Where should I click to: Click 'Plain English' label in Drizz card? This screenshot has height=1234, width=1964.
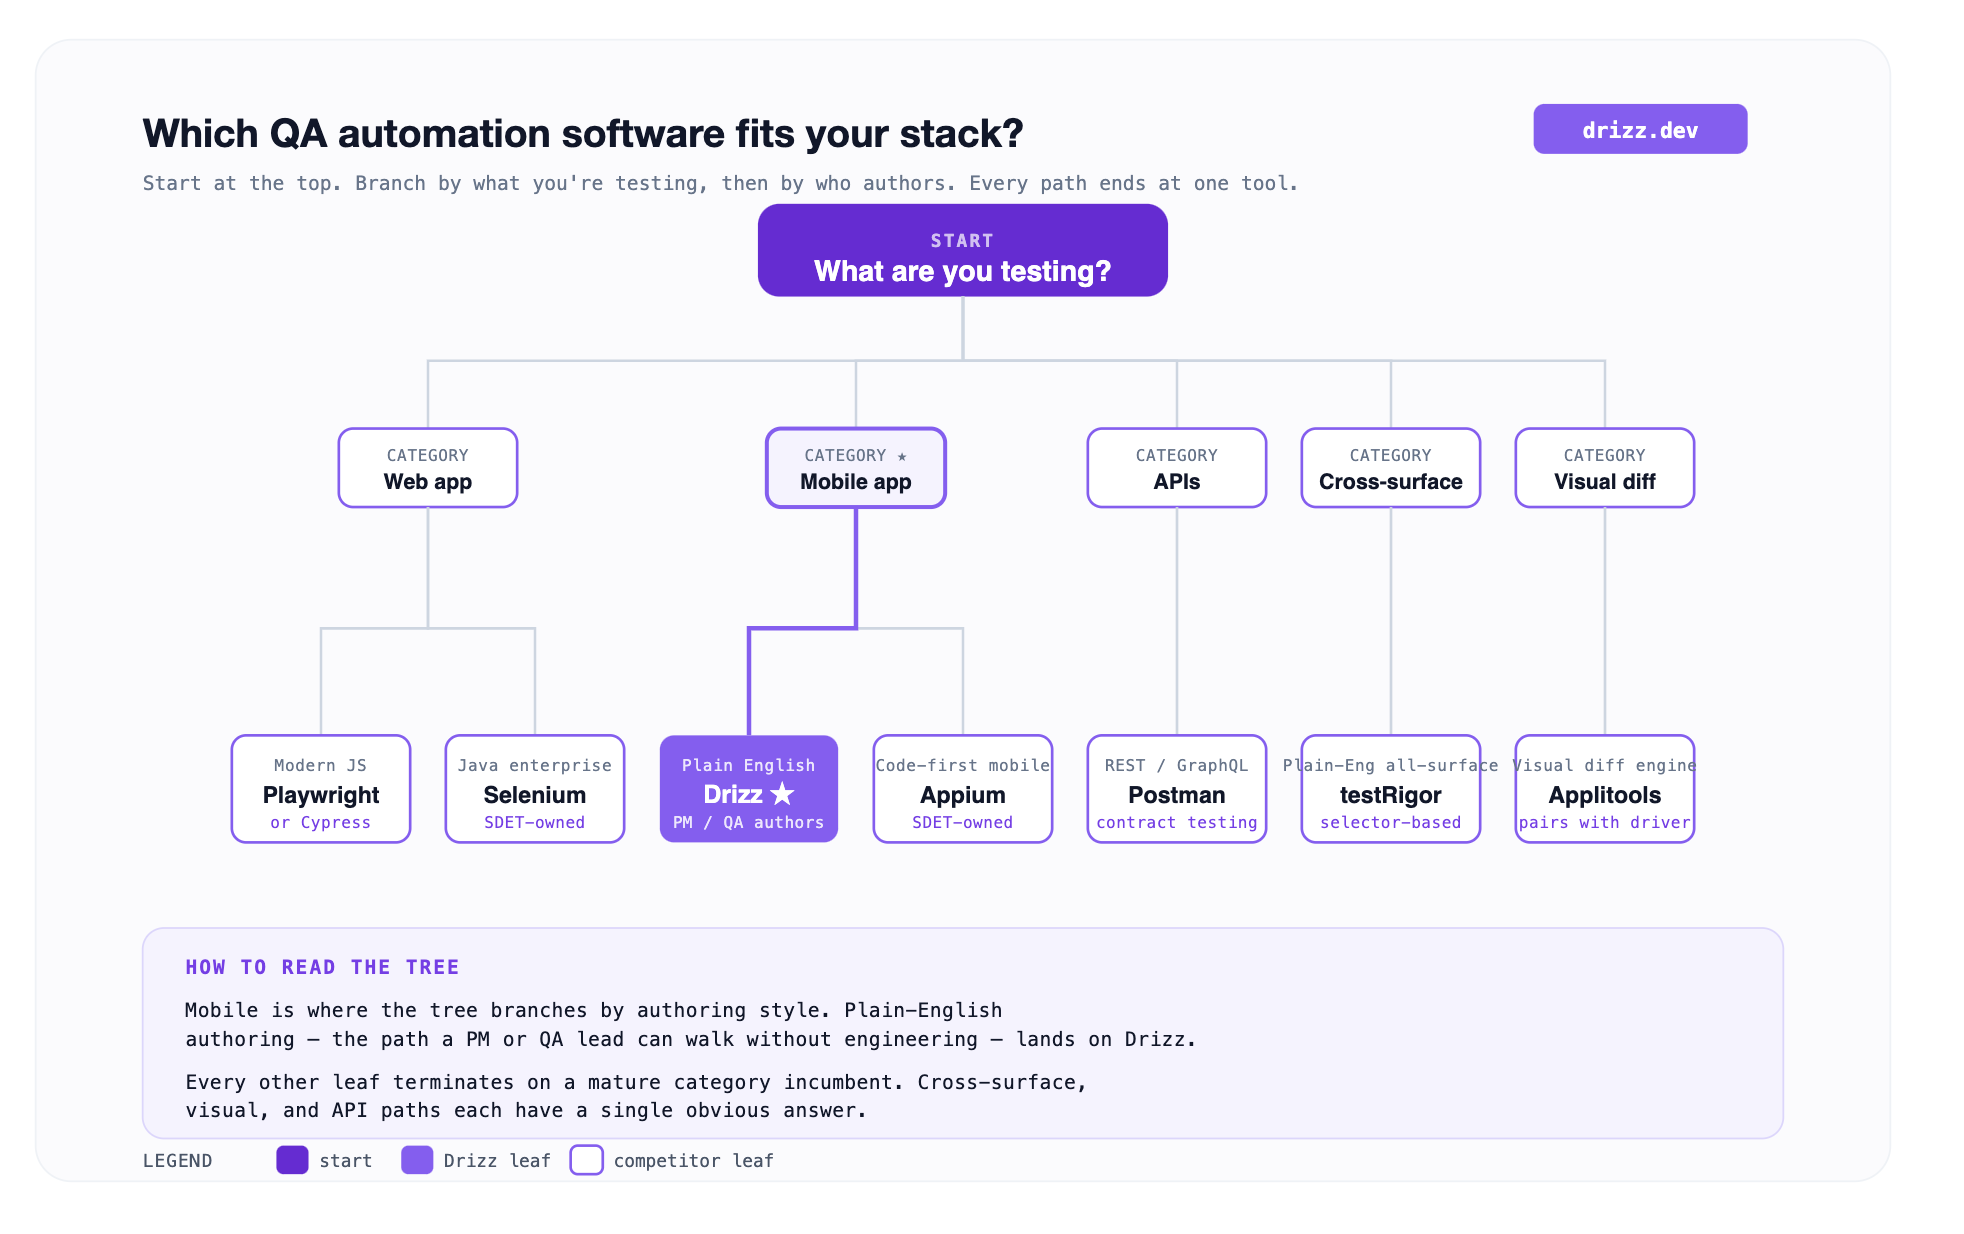[749, 765]
